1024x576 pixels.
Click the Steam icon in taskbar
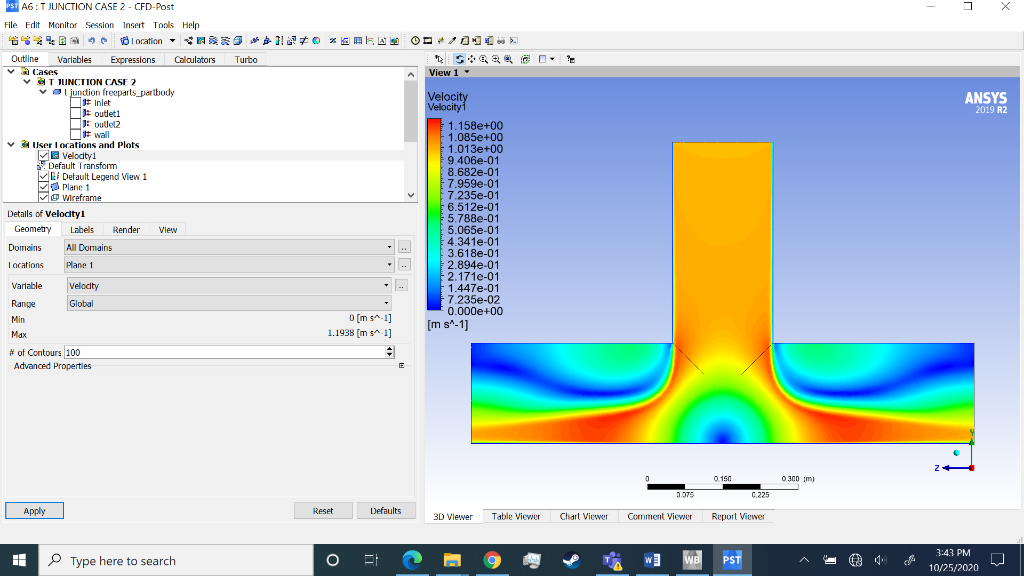(x=571, y=561)
